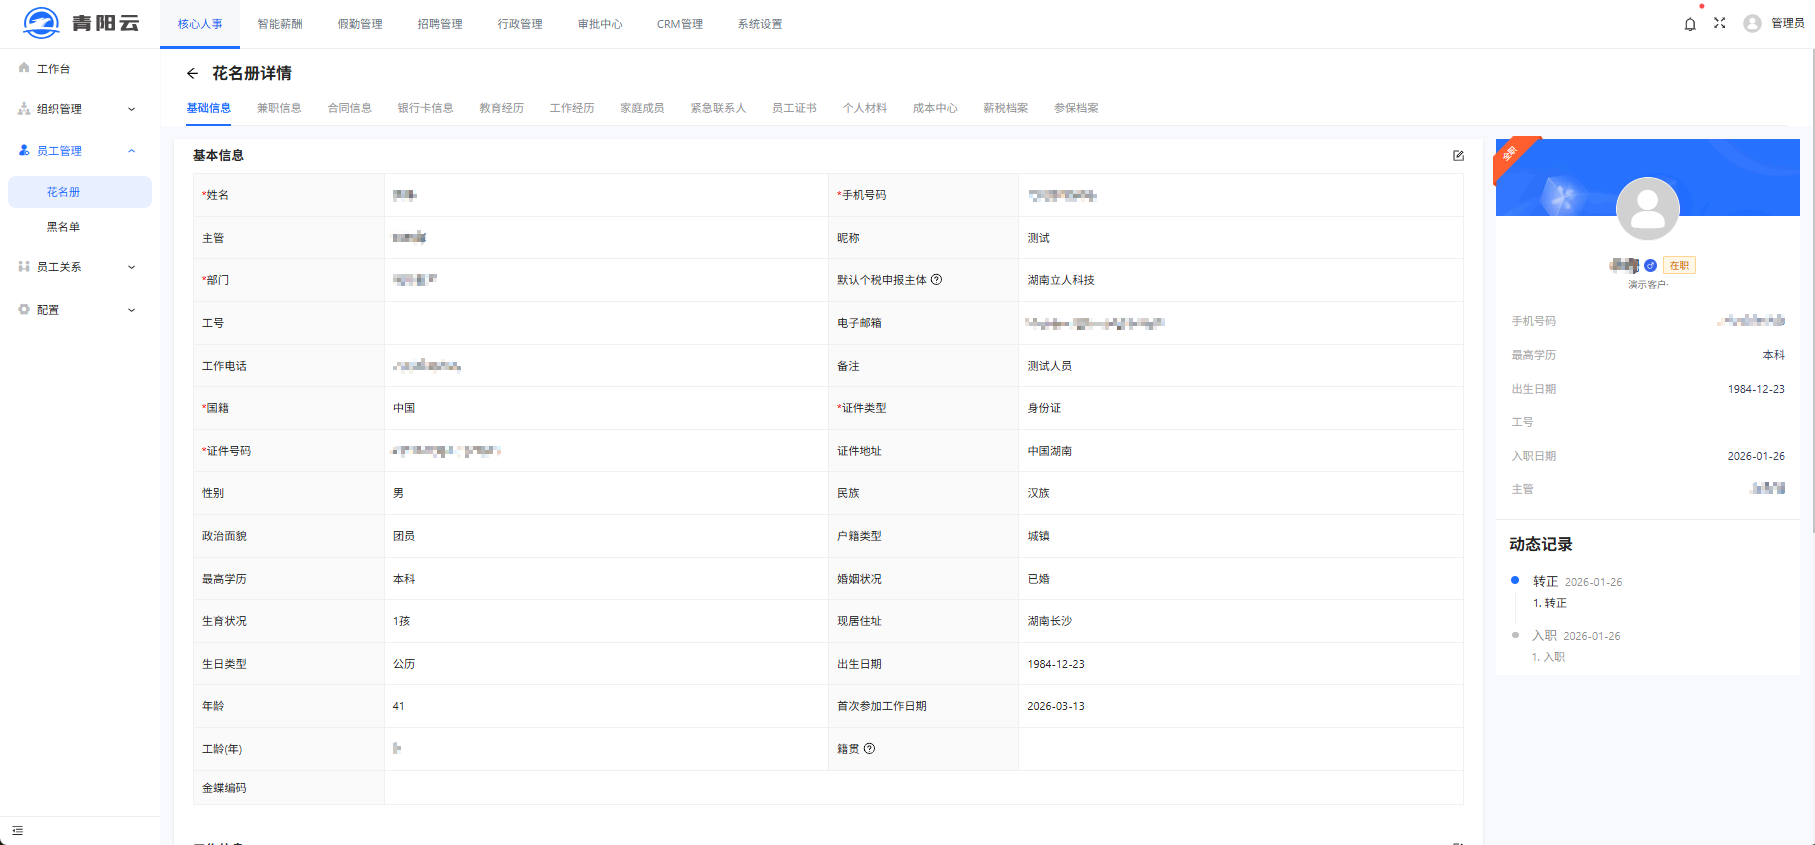The image size is (1815, 845).
Task: Open the 管理员 user account menu
Action: point(1774,23)
